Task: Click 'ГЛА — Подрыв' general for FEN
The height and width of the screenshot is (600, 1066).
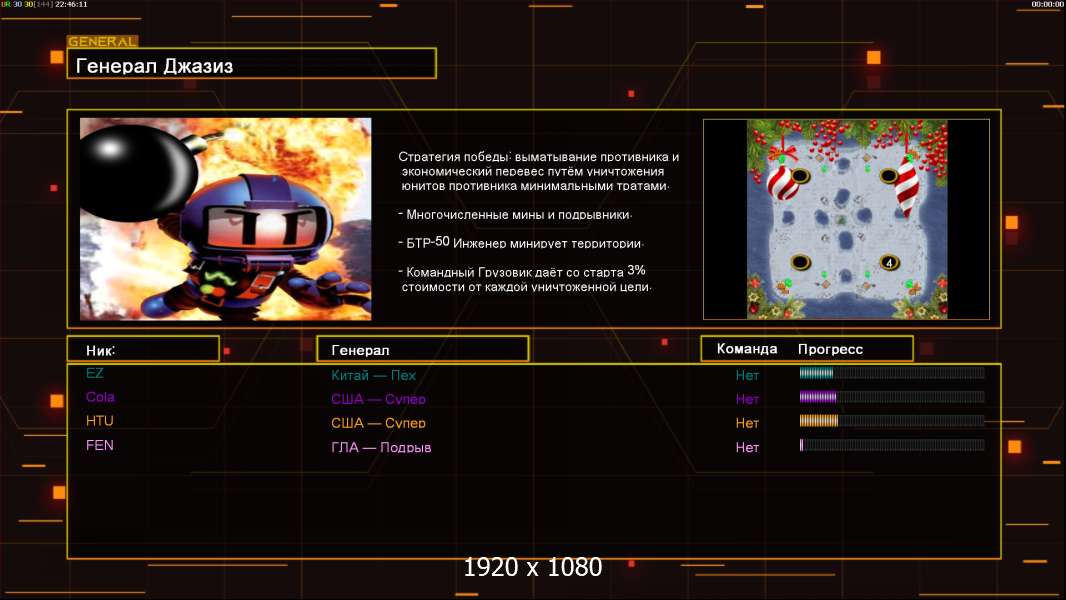Action: (x=381, y=447)
